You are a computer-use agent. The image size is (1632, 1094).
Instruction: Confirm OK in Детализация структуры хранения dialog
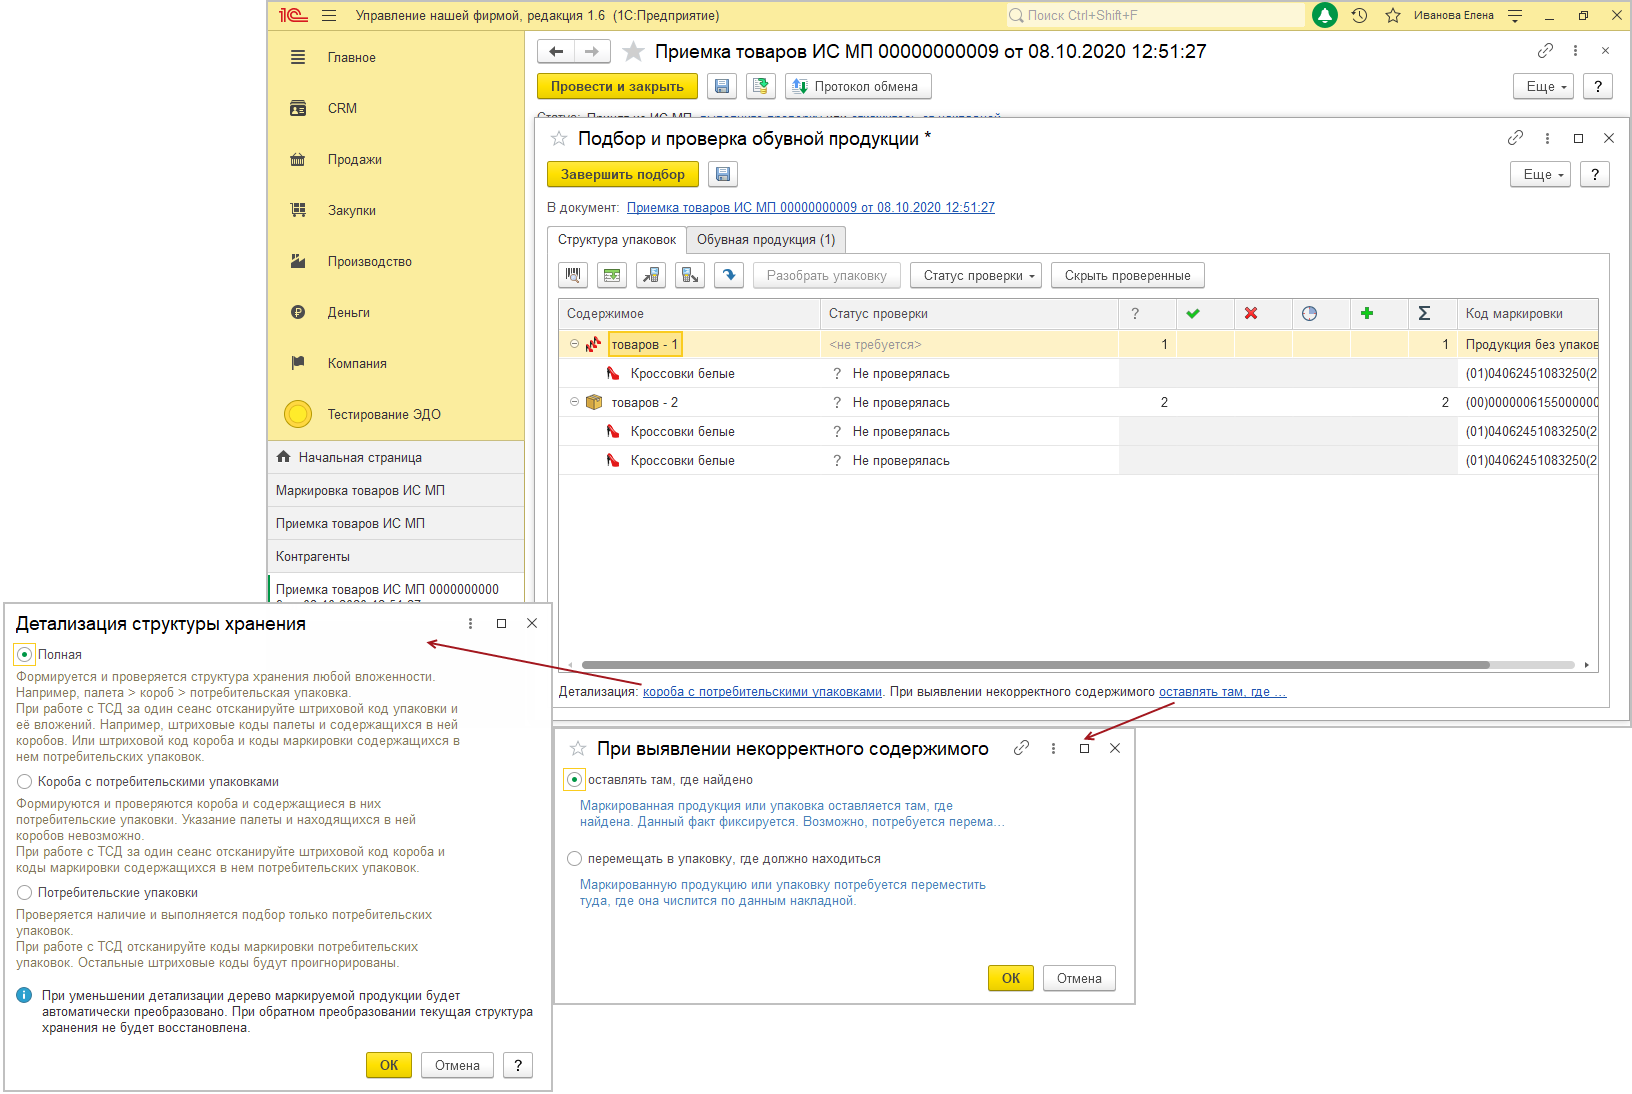pyautogui.click(x=389, y=1065)
